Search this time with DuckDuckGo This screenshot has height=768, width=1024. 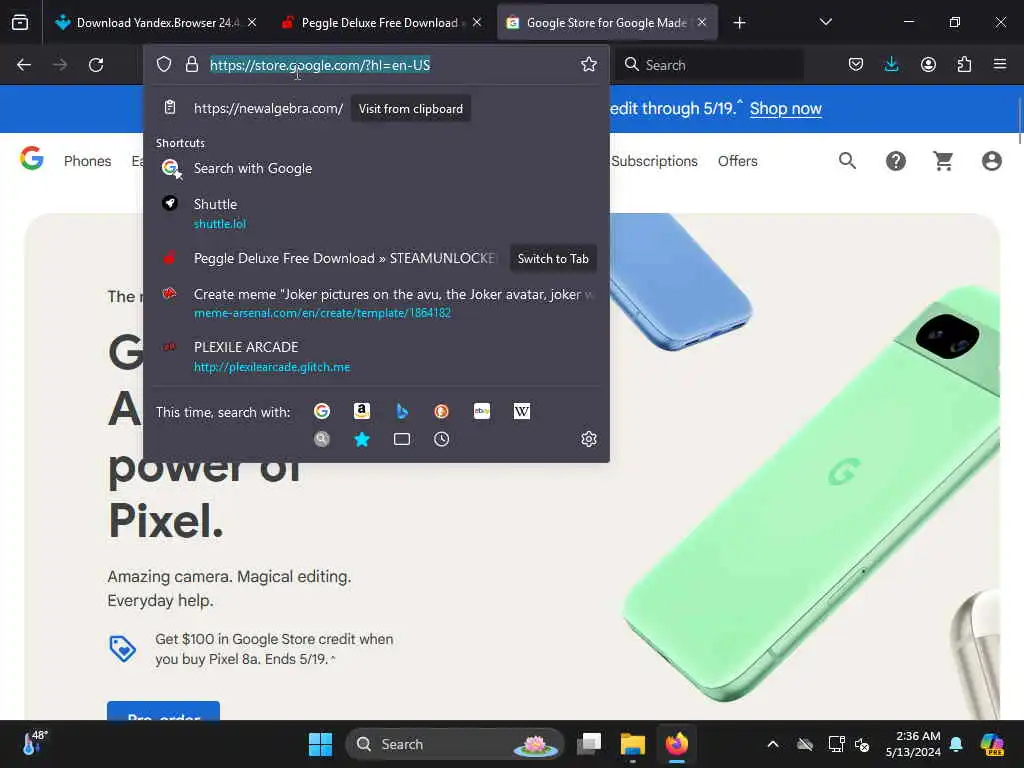click(441, 411)
